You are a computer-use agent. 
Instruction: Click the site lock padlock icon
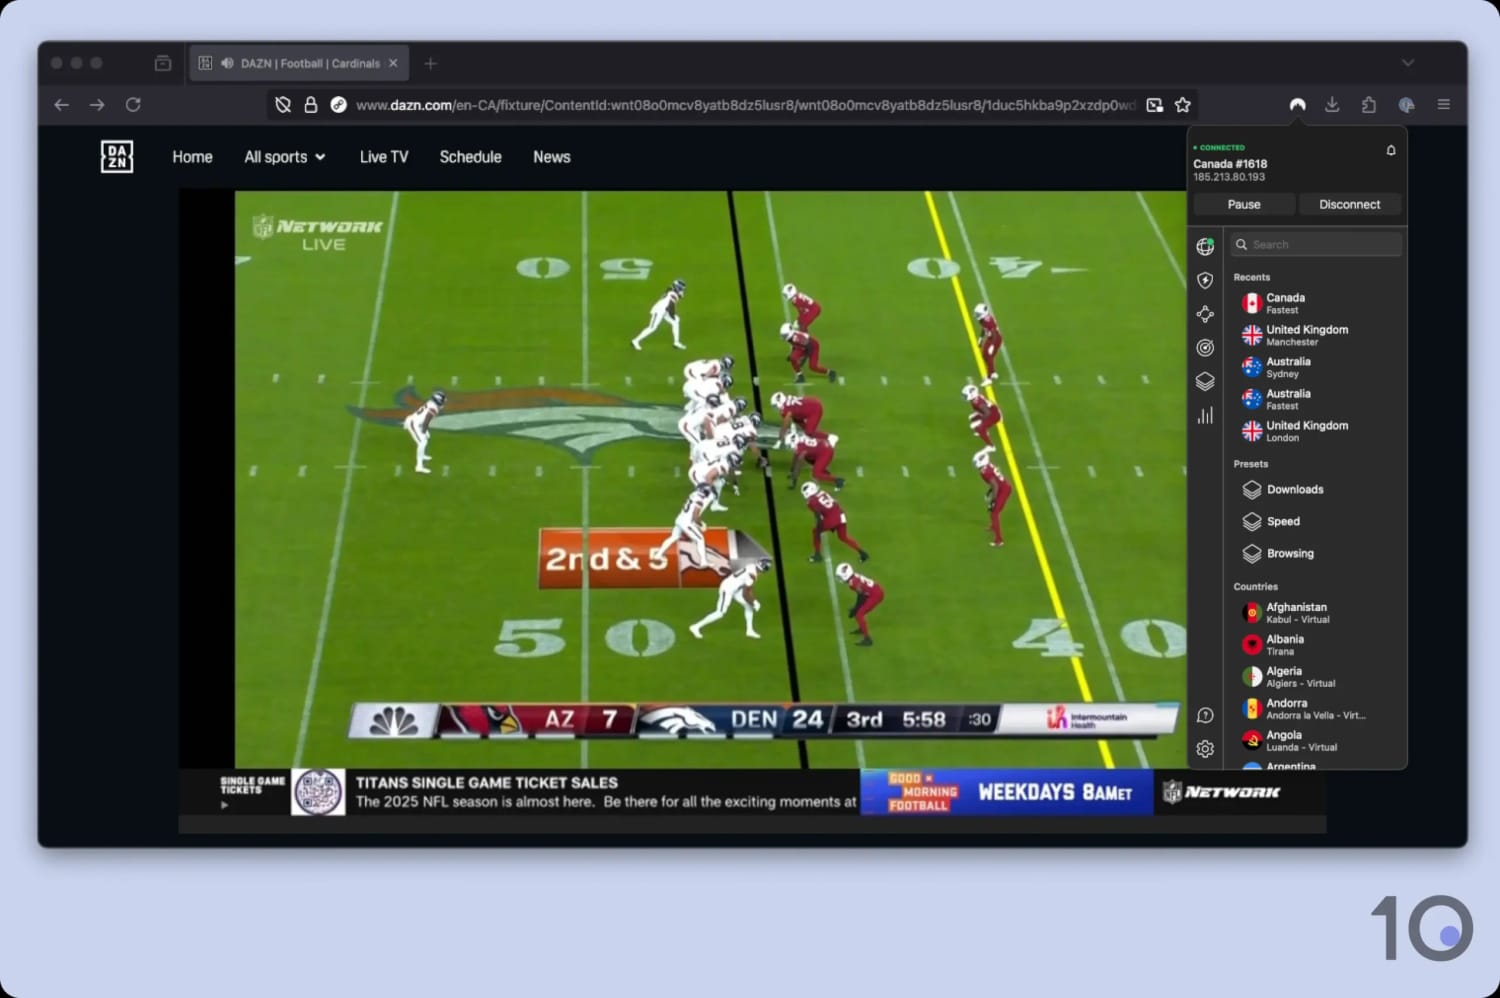pos(311,105)
